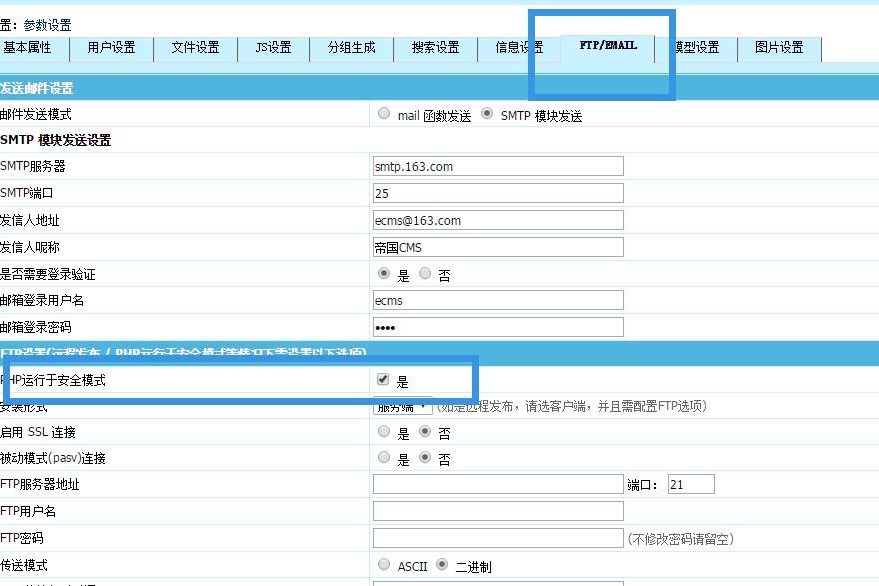
Task: Set 是否需要登录验证 to 否
Action: (x=423, y=273)
